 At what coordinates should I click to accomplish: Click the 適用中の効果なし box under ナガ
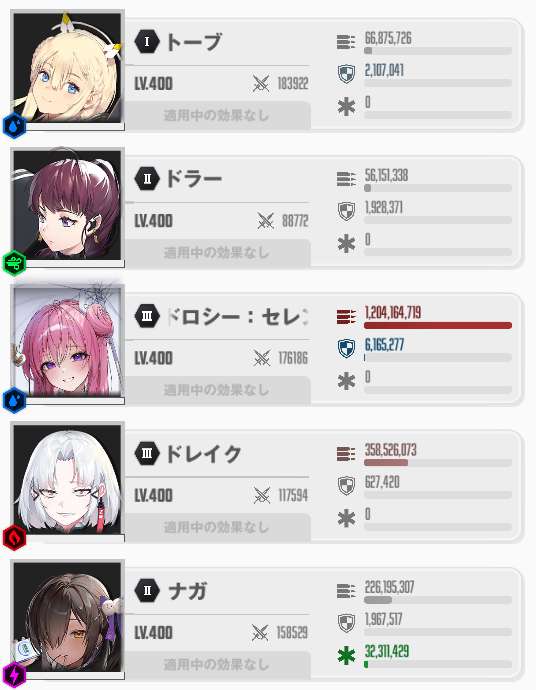[x=217, y=664]
